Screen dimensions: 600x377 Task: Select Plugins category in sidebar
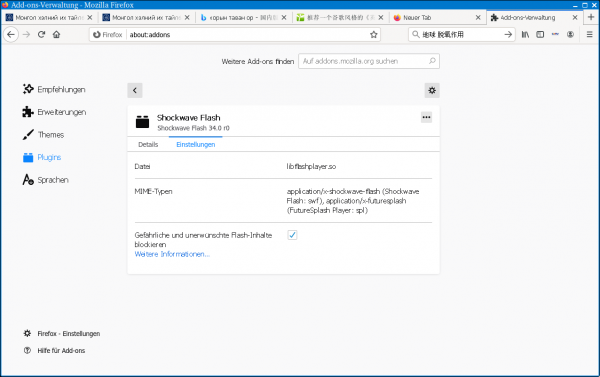click(x=42, y=157)
